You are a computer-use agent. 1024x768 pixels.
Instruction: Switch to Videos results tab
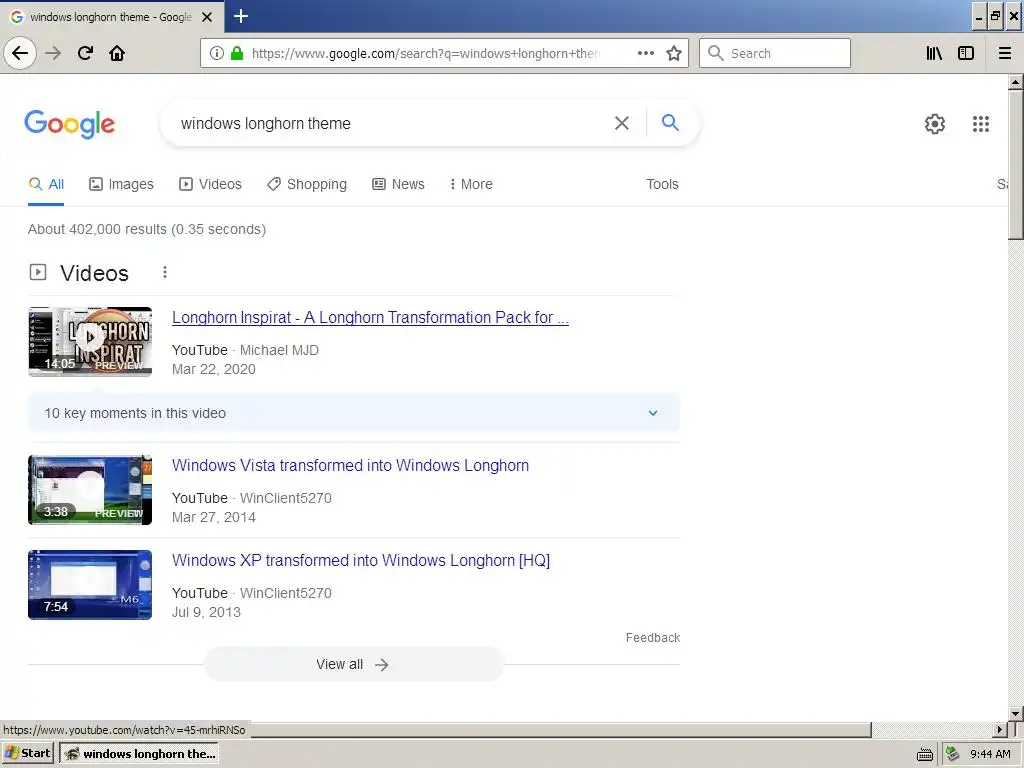point(210,184)
